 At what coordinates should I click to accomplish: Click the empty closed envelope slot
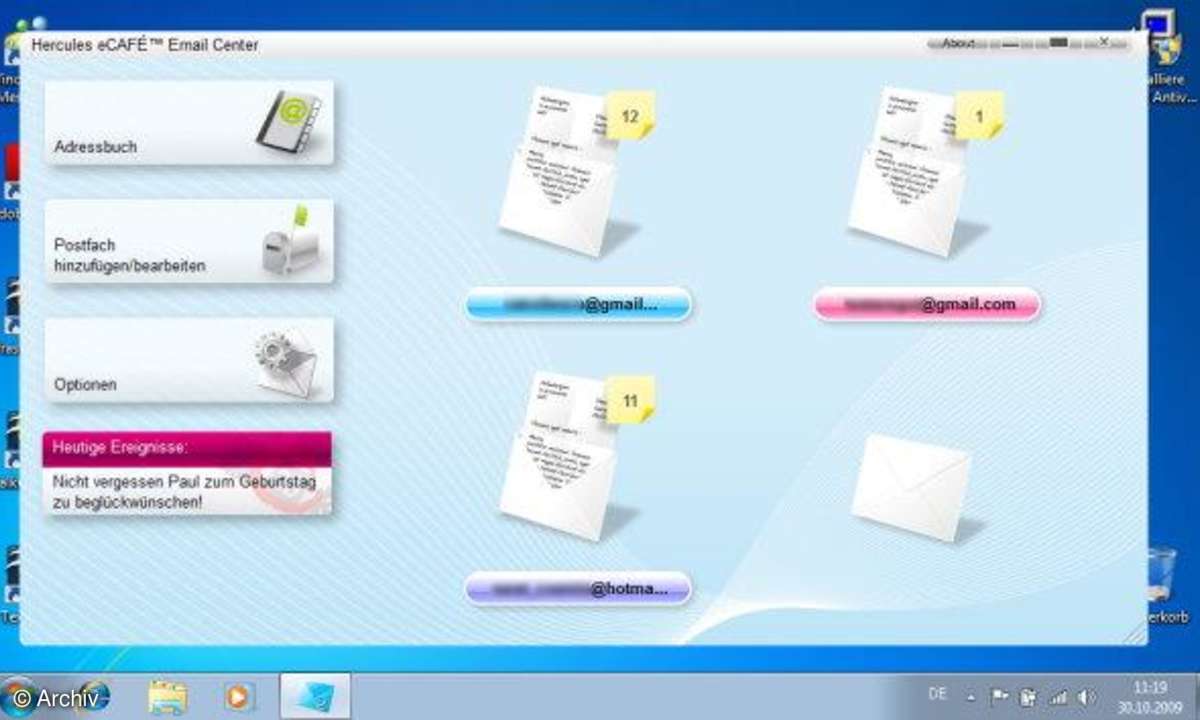pyautogui.click(x=912, y=487)
